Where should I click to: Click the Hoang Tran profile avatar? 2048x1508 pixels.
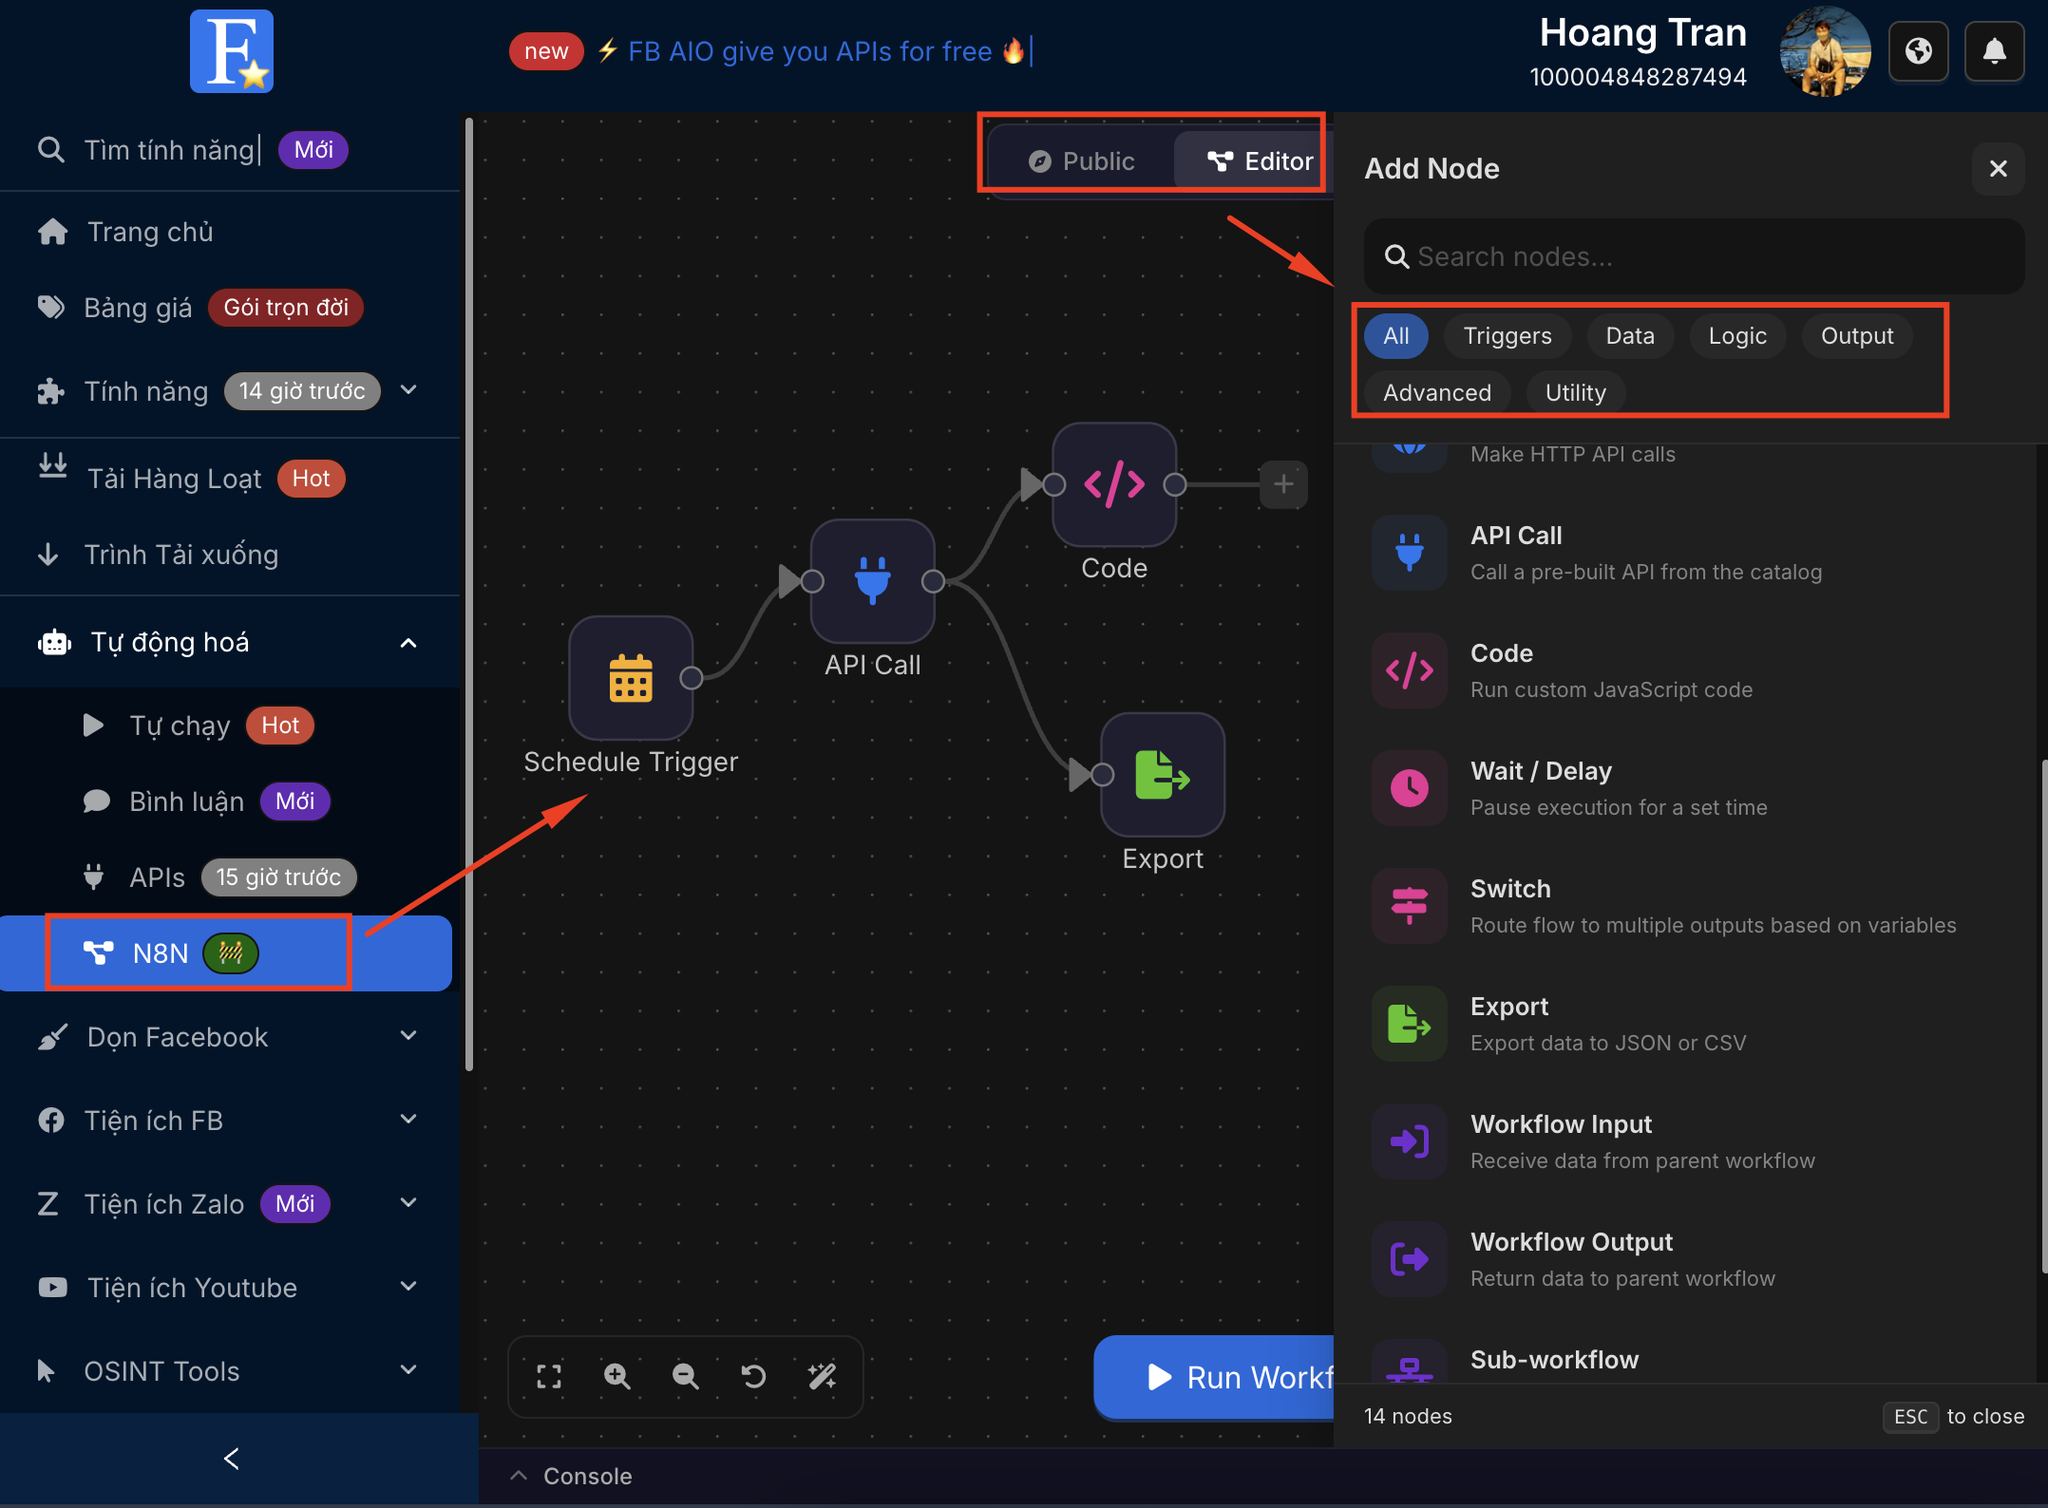pyautogui.click(x=1825, y=51)
